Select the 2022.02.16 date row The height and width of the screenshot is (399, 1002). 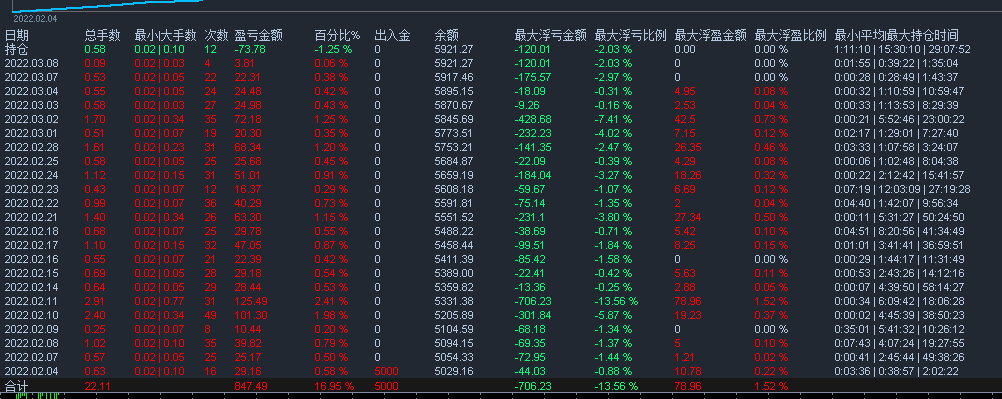(31, 259)
